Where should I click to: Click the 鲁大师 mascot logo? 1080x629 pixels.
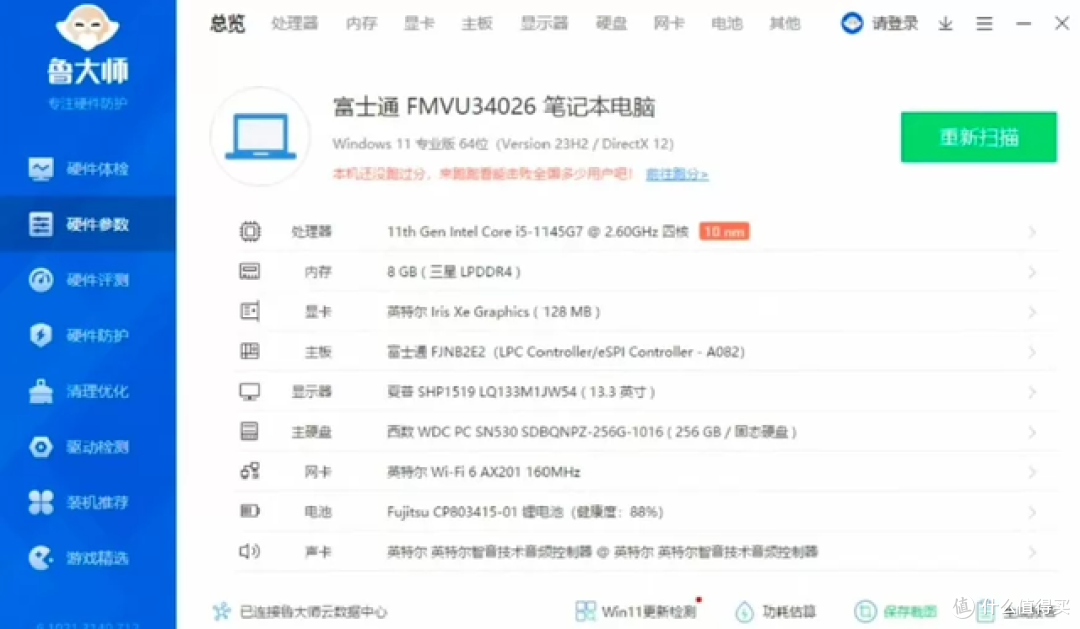click(87, 26)
